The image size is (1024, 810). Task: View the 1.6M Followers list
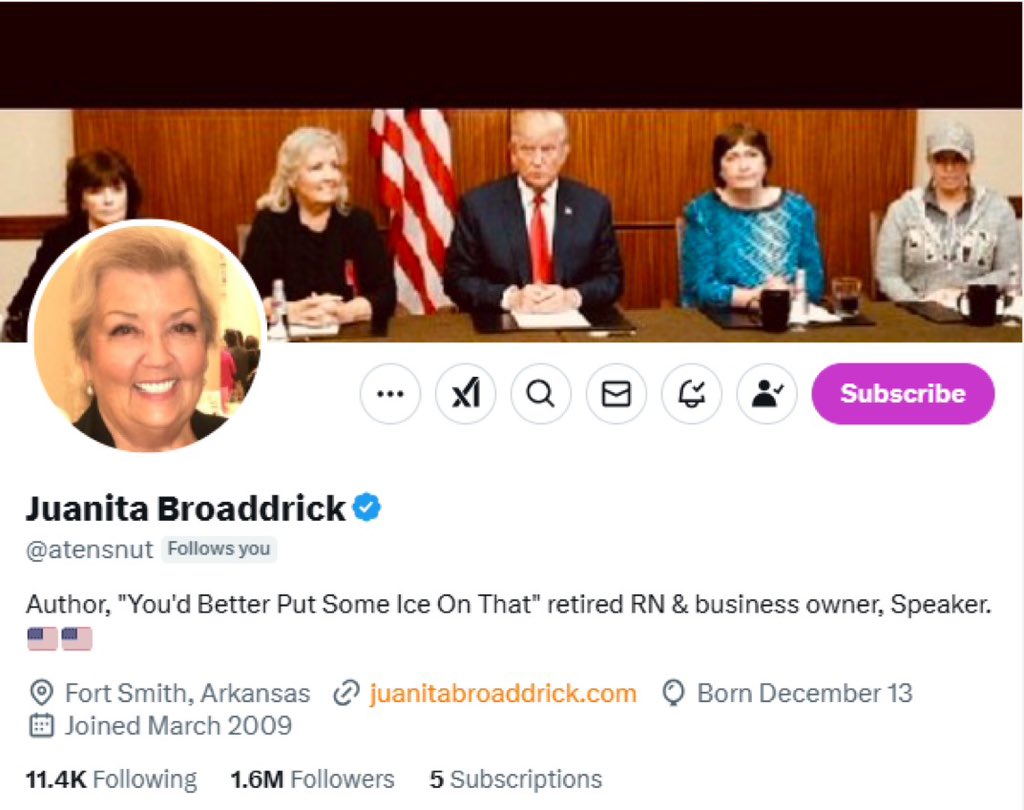pyautogui.click(x=312, y=779)
